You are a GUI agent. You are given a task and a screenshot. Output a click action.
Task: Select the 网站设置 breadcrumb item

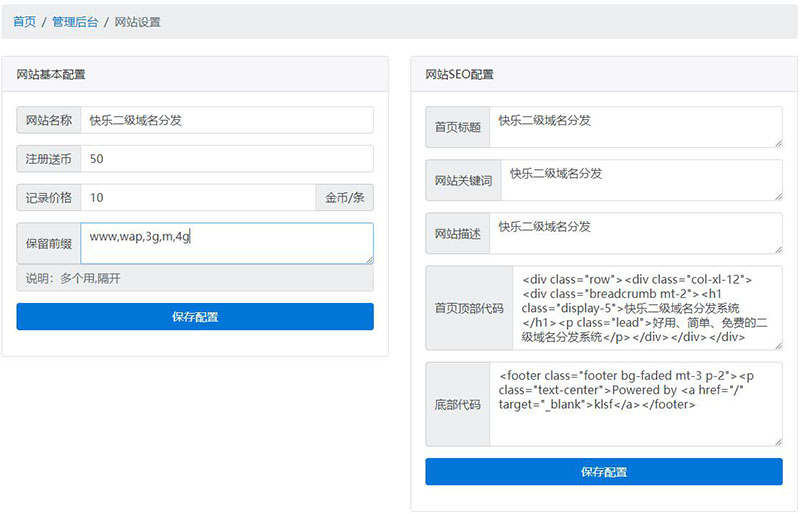coord(137,22)
